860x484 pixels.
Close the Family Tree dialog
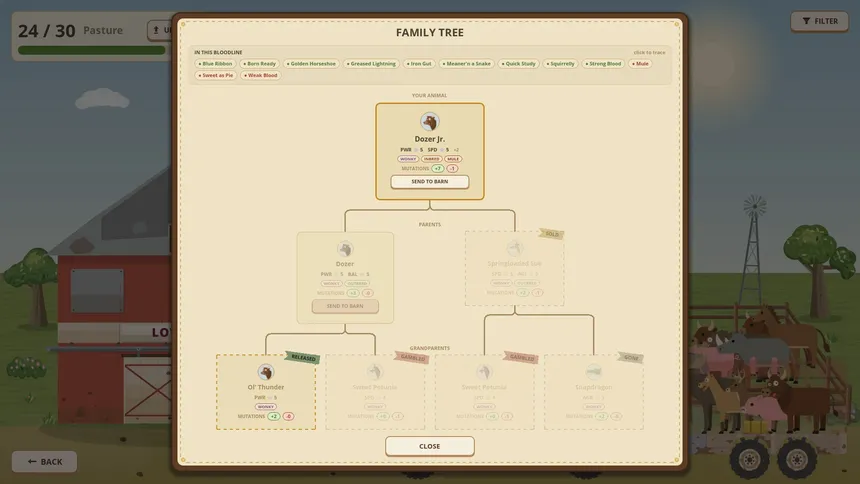(x=429, y=446)
